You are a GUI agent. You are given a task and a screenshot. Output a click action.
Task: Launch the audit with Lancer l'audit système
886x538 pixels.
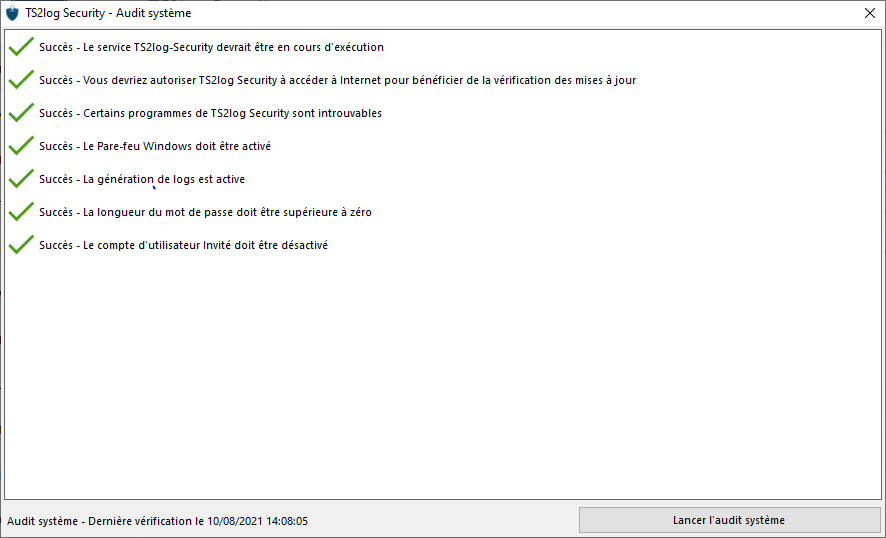tap(729, 520)
